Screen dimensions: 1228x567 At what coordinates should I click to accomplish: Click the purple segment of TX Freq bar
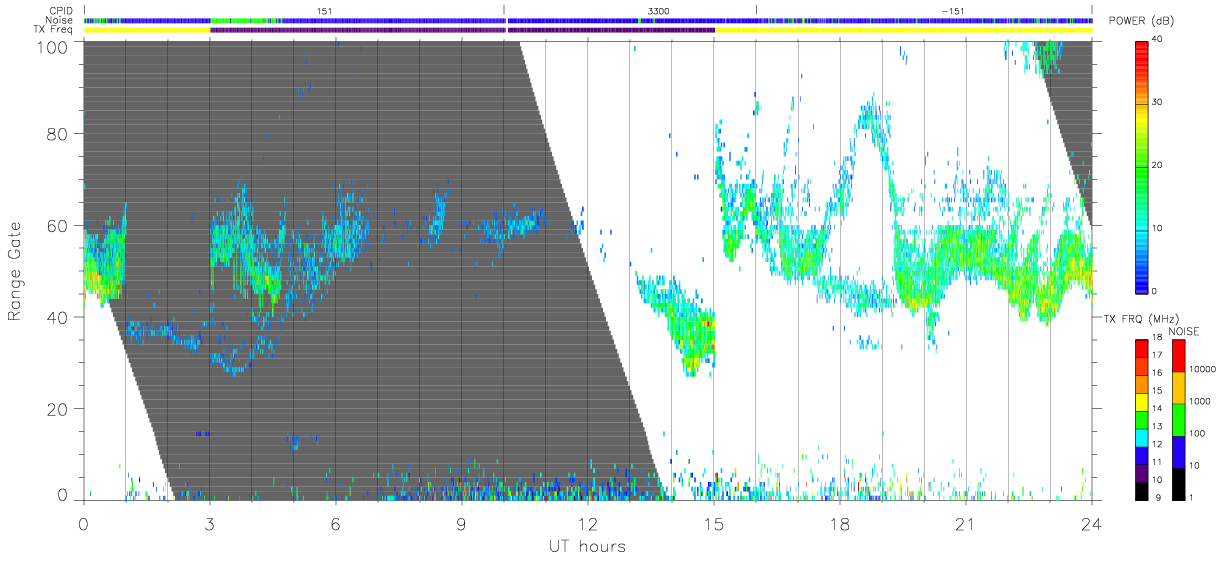[462, 30]
